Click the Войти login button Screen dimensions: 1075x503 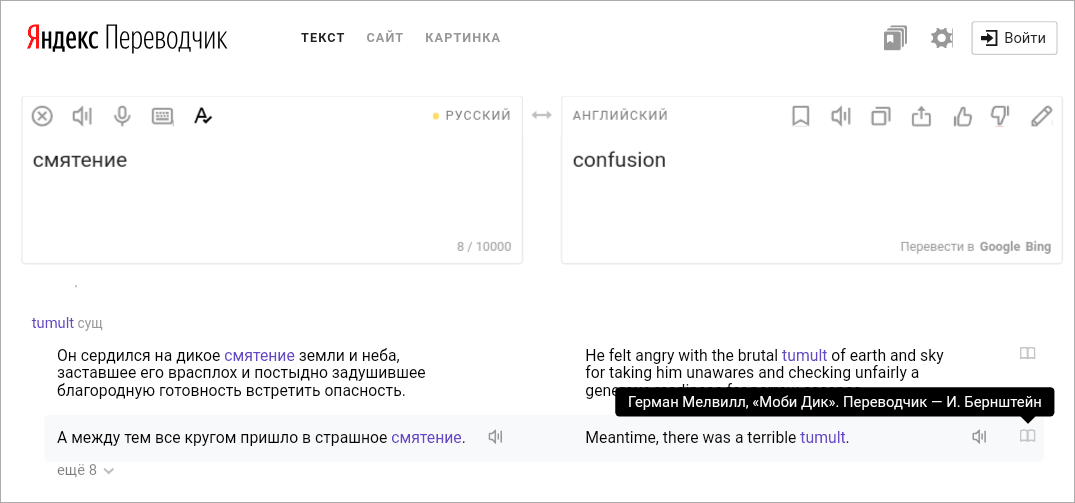click(x=1014, y=38)
